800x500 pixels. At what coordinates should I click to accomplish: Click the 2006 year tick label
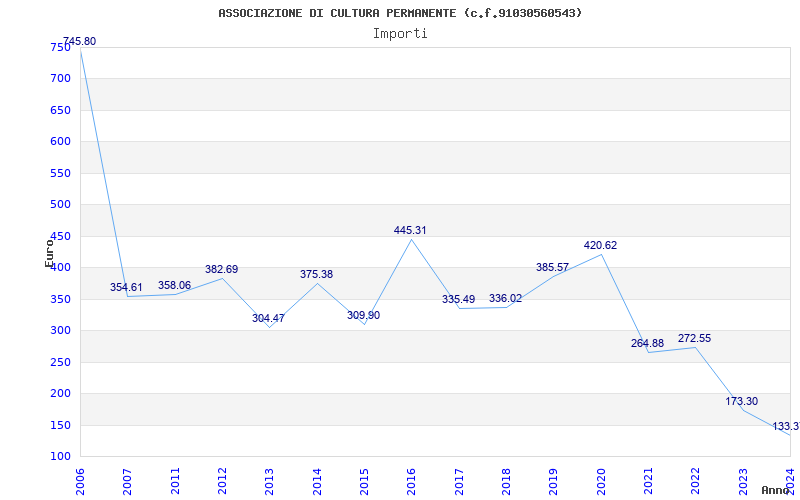80,481
